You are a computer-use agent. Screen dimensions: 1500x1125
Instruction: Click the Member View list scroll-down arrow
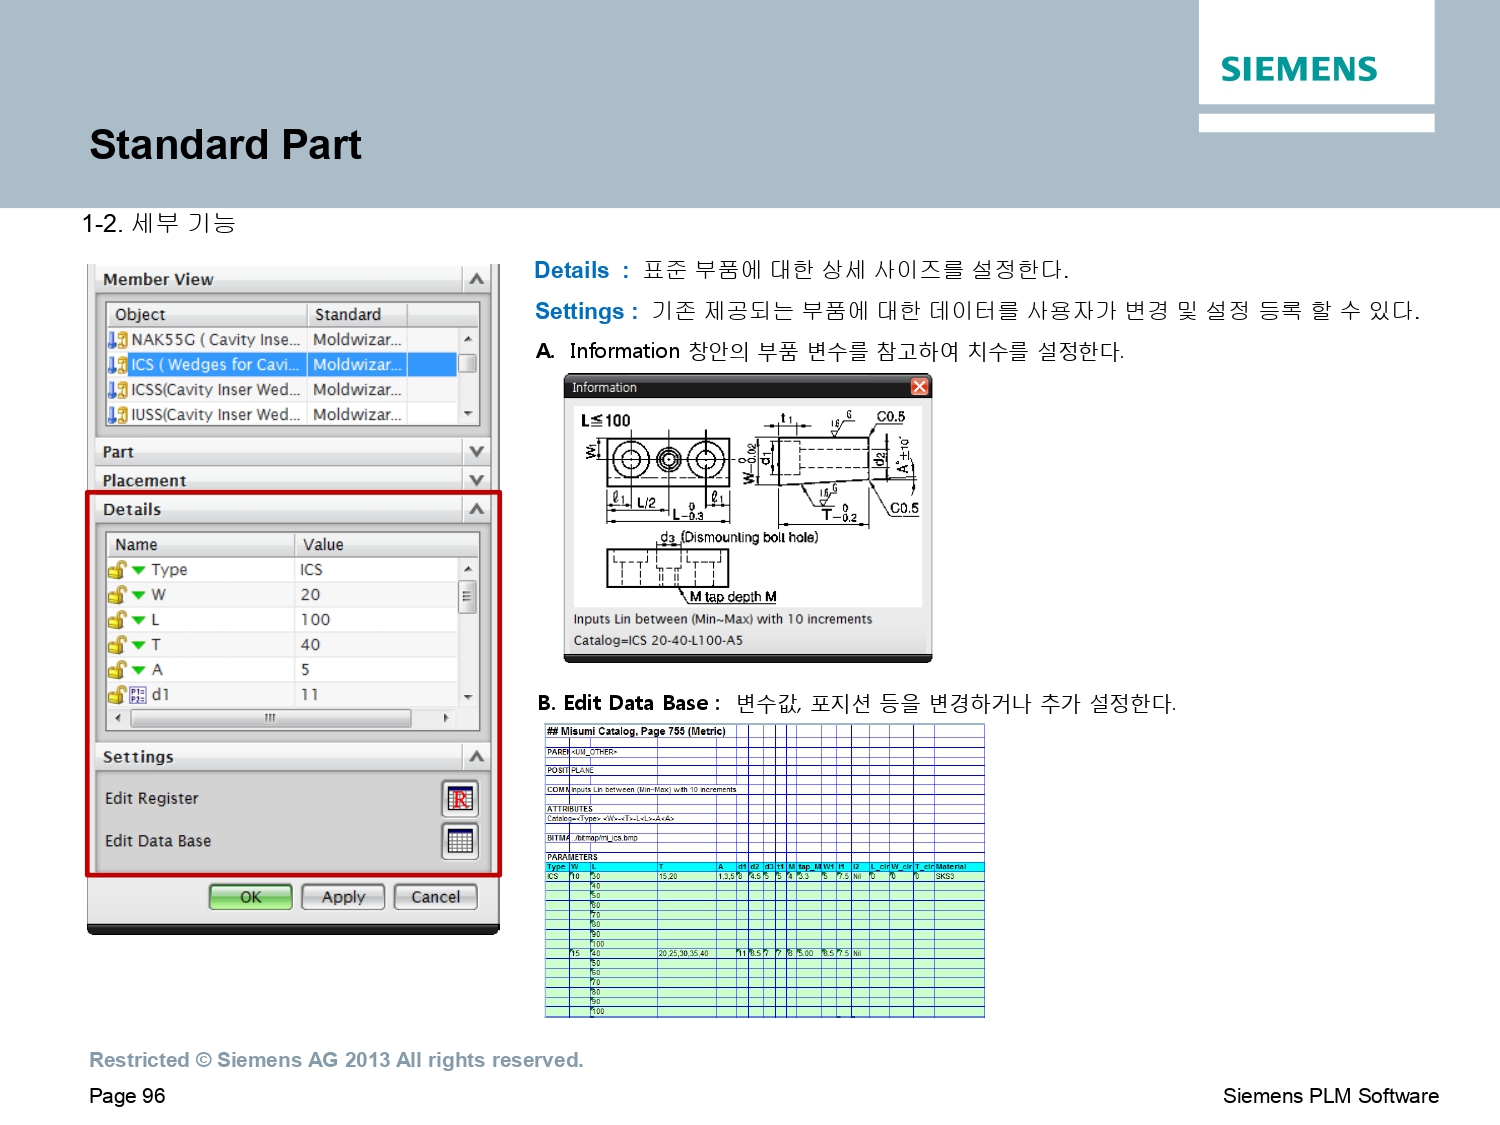[467, 414]
